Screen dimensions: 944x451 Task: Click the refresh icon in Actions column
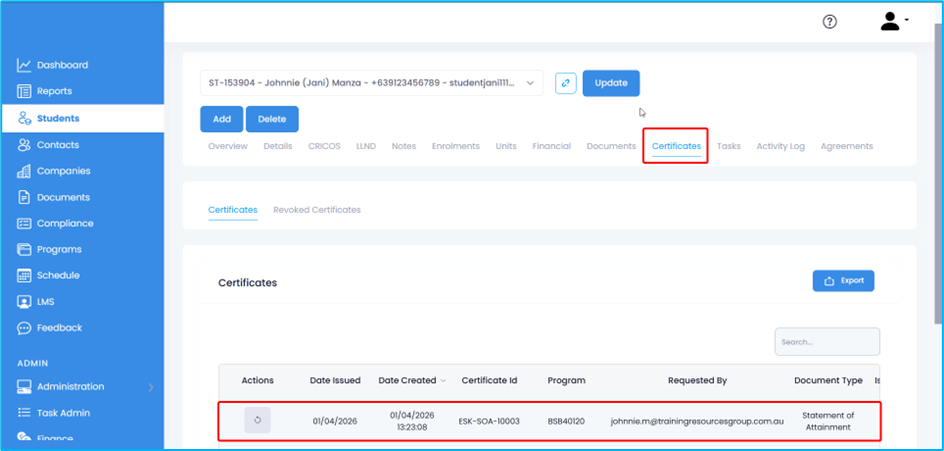pyautogui.click(x=257, y=420)
